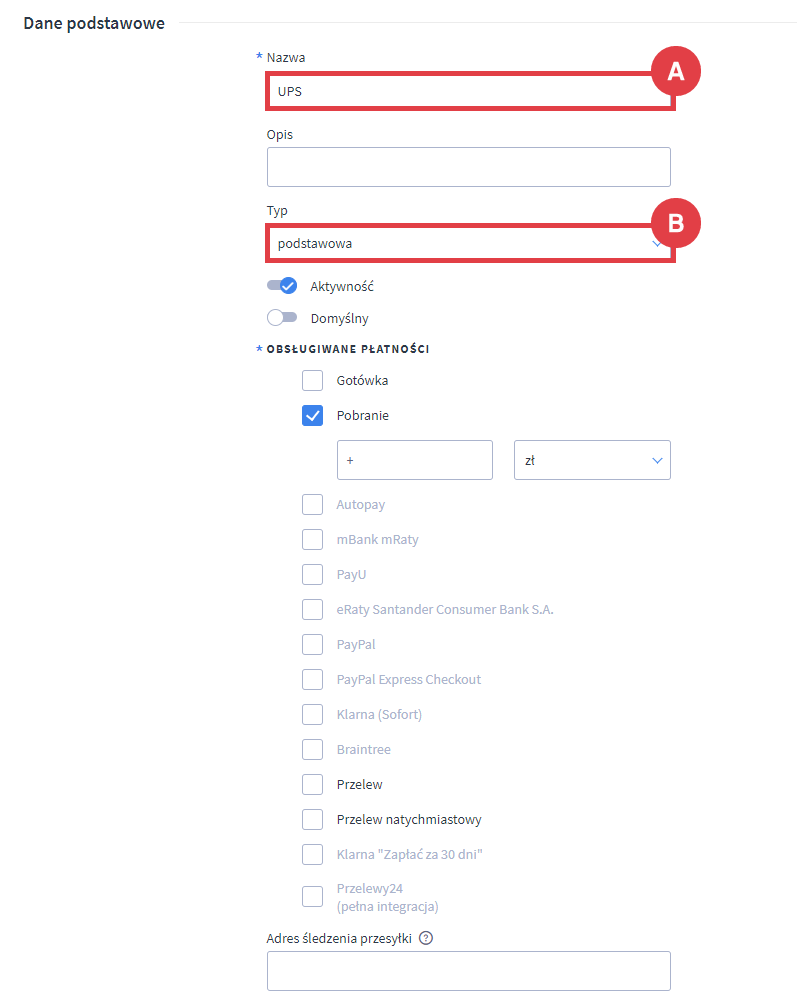Click the Pobranie label text
This screenshot has width=797, height=1000.
click(363, 416)
